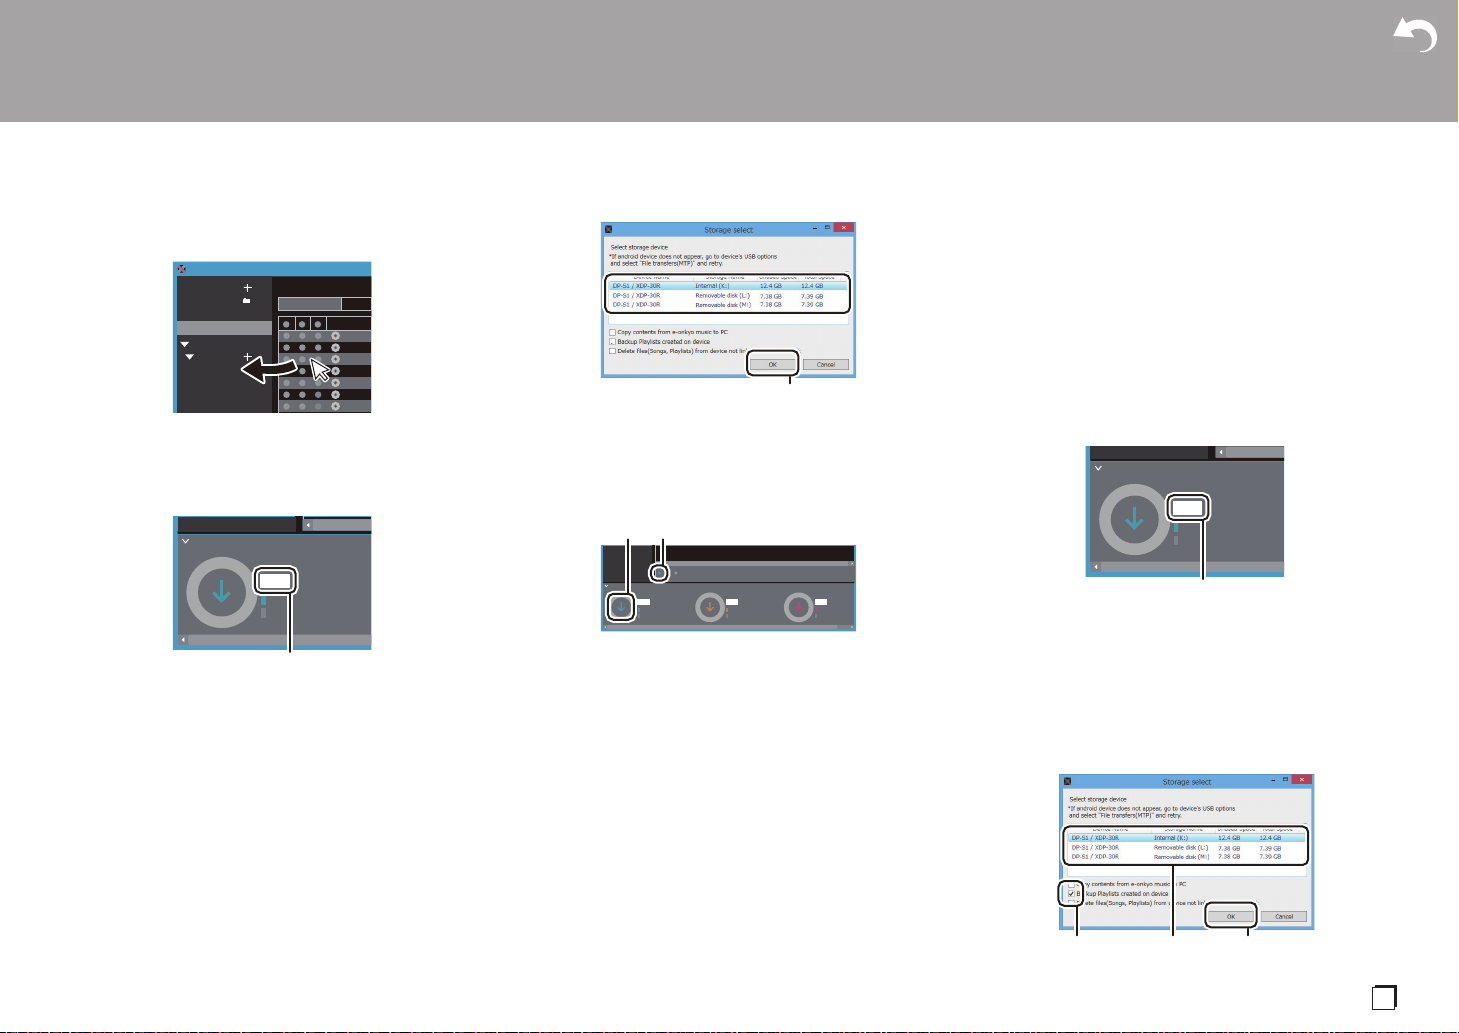Click the orange download arrow sync icon

[710, 607]
